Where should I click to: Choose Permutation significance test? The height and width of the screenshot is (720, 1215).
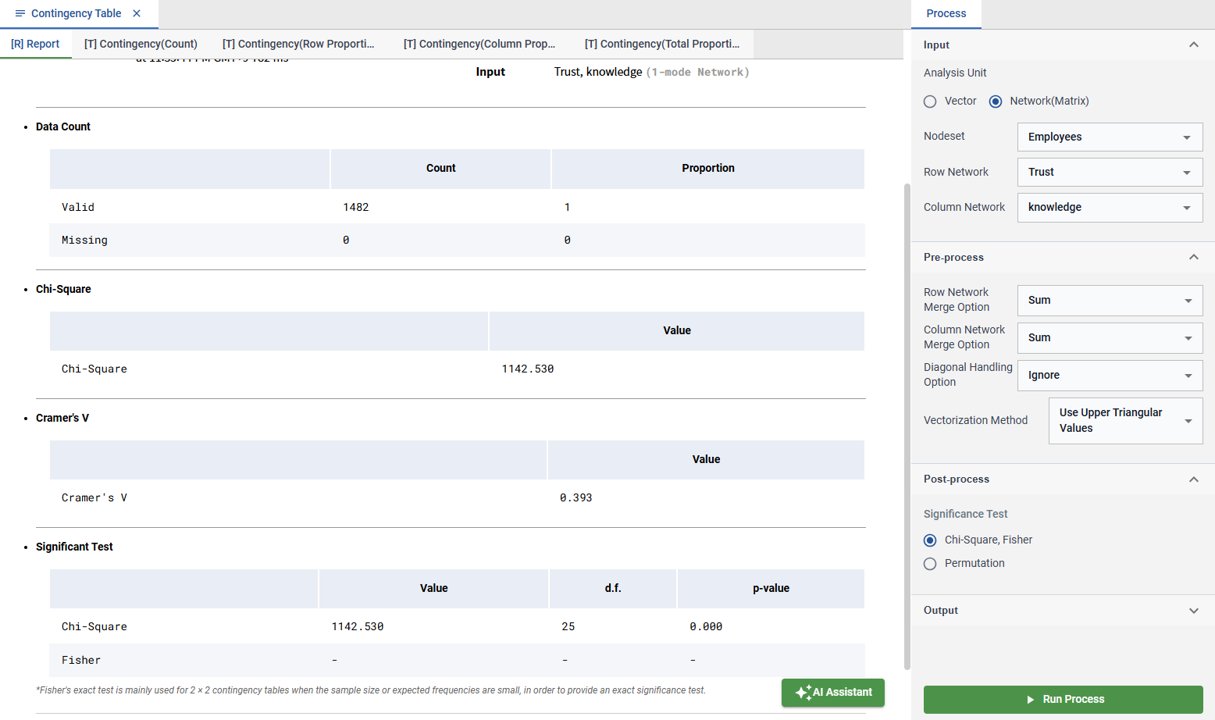[x=930, y=564]
